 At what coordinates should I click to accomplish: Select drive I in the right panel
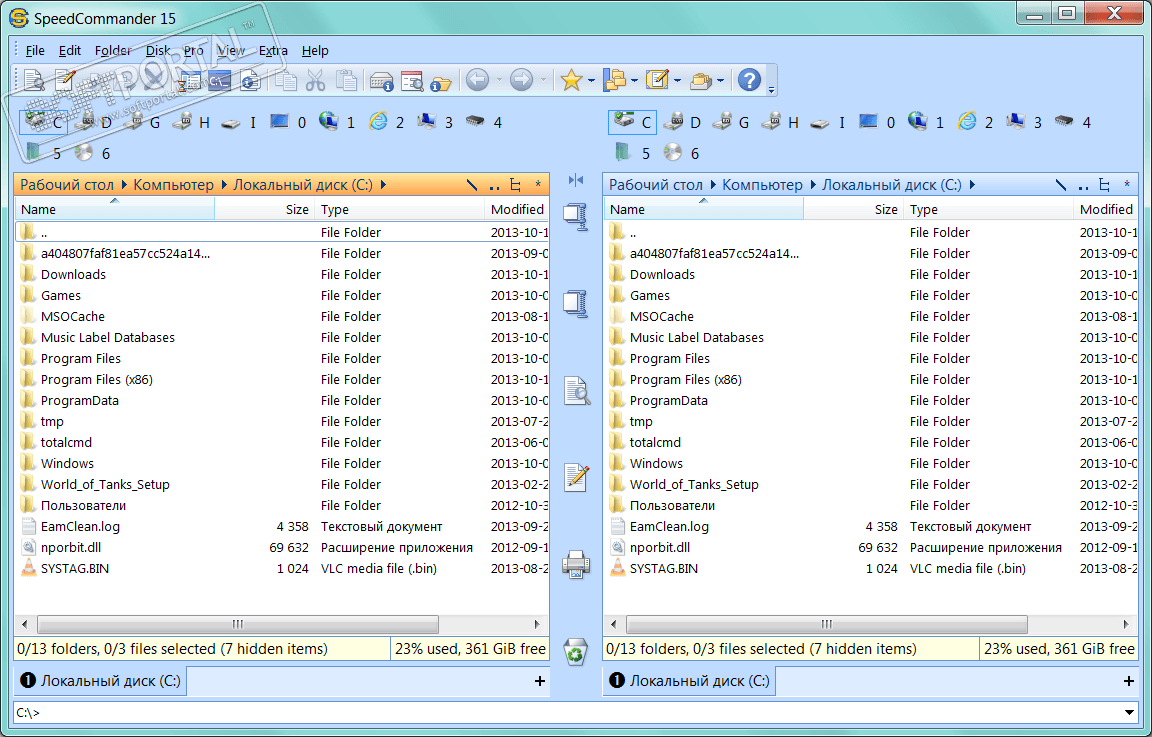(x=828, y=122)
